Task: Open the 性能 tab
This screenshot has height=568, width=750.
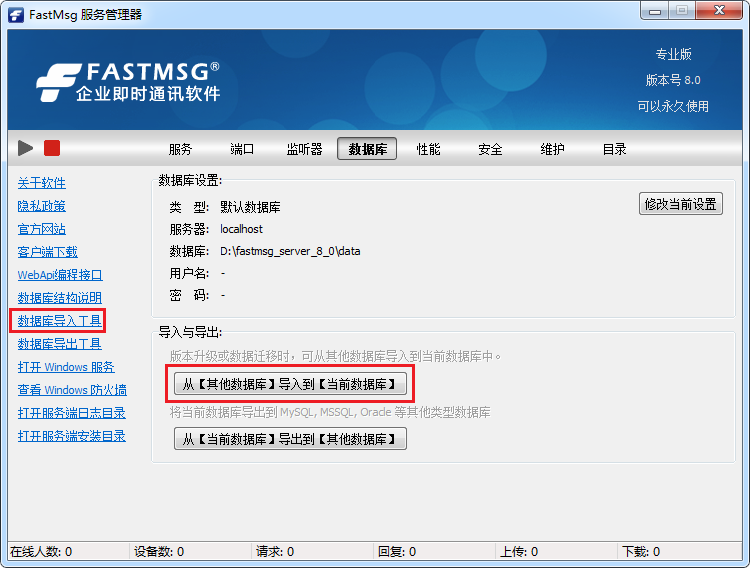Action: point(428,149)
